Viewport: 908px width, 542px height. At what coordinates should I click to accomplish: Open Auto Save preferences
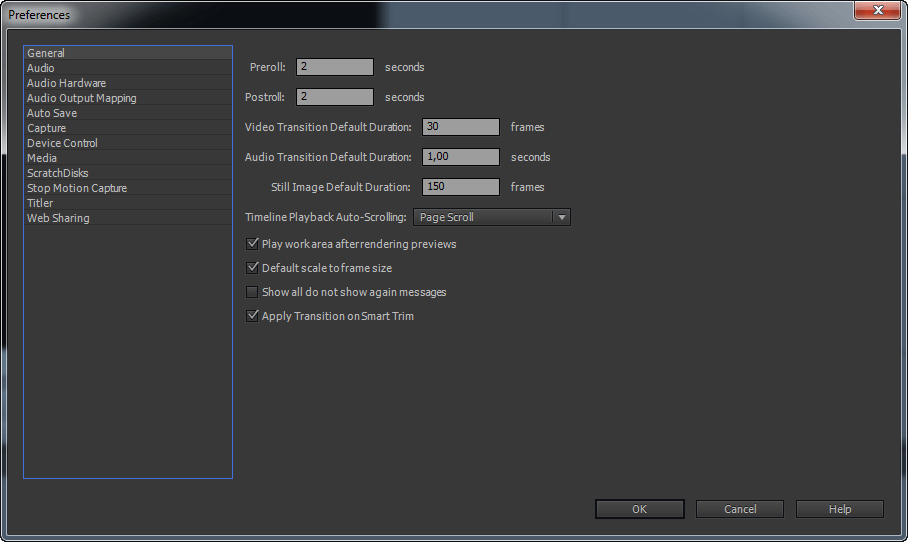point(127,113)
